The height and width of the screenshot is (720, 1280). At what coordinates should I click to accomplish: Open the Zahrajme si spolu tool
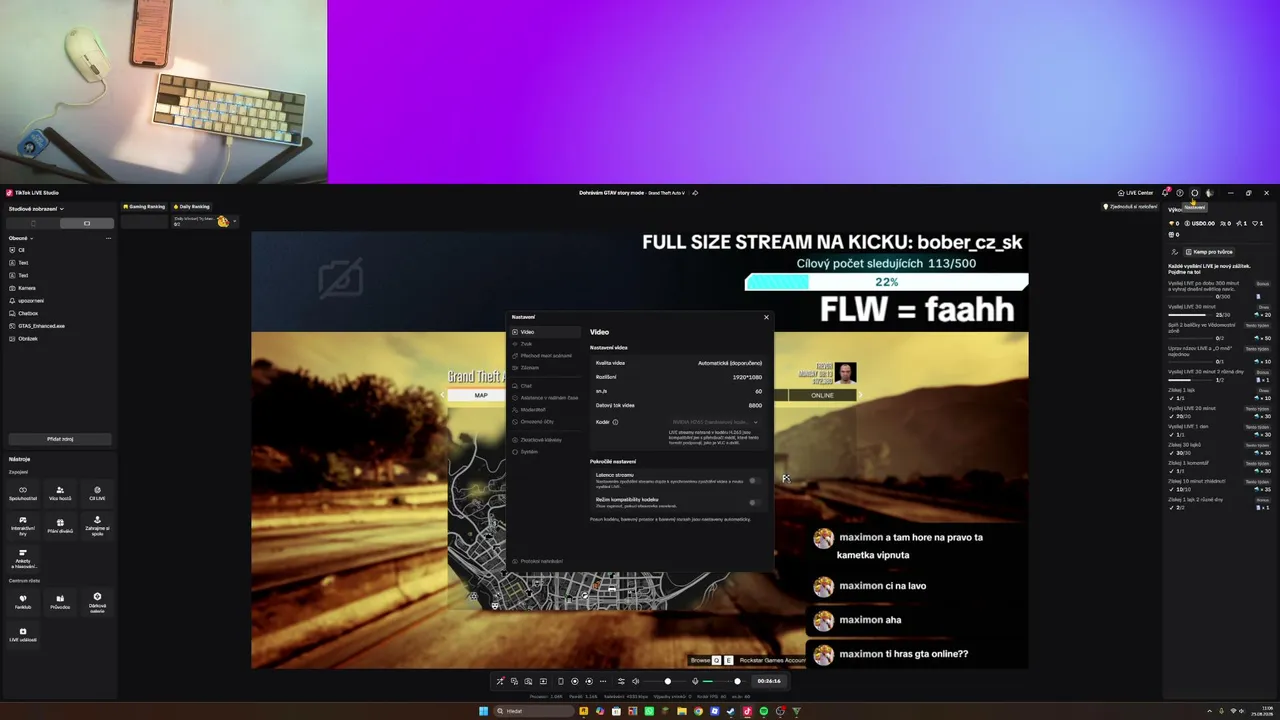click(97, 525)
